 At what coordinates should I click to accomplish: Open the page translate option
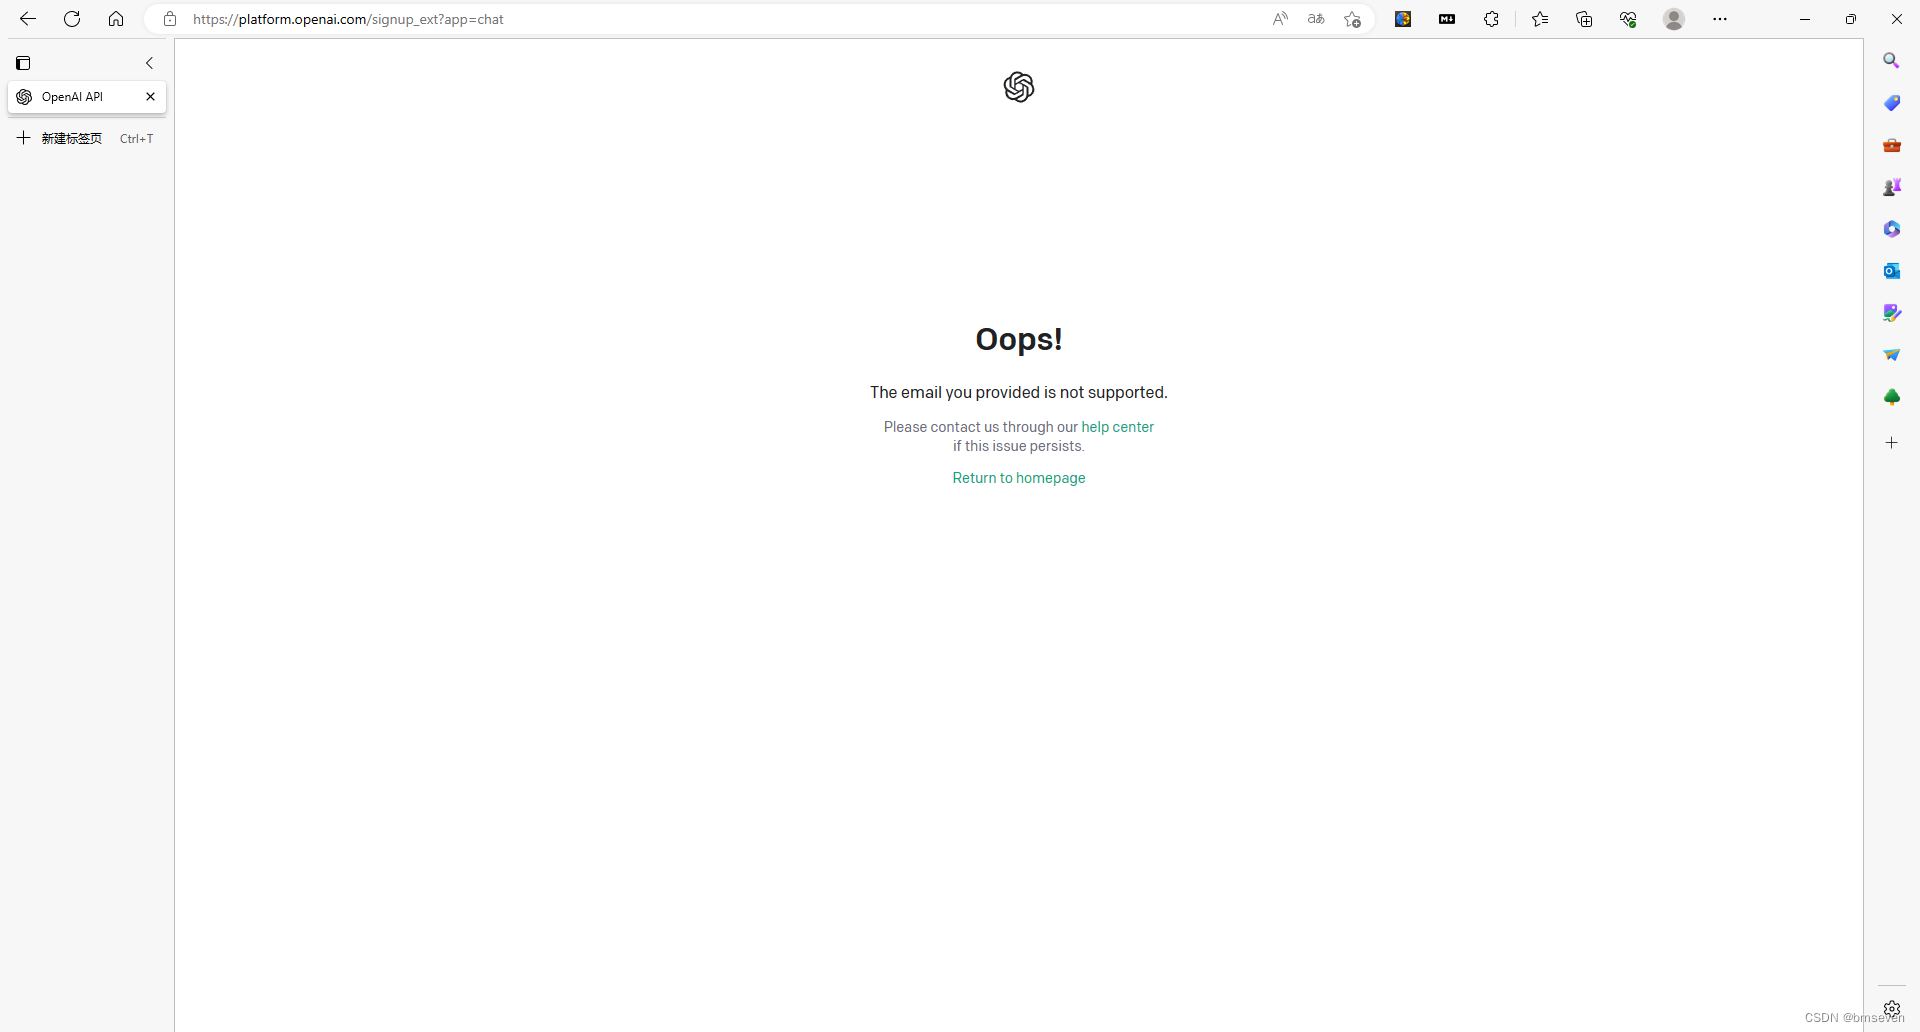(x=1316, y=19)
